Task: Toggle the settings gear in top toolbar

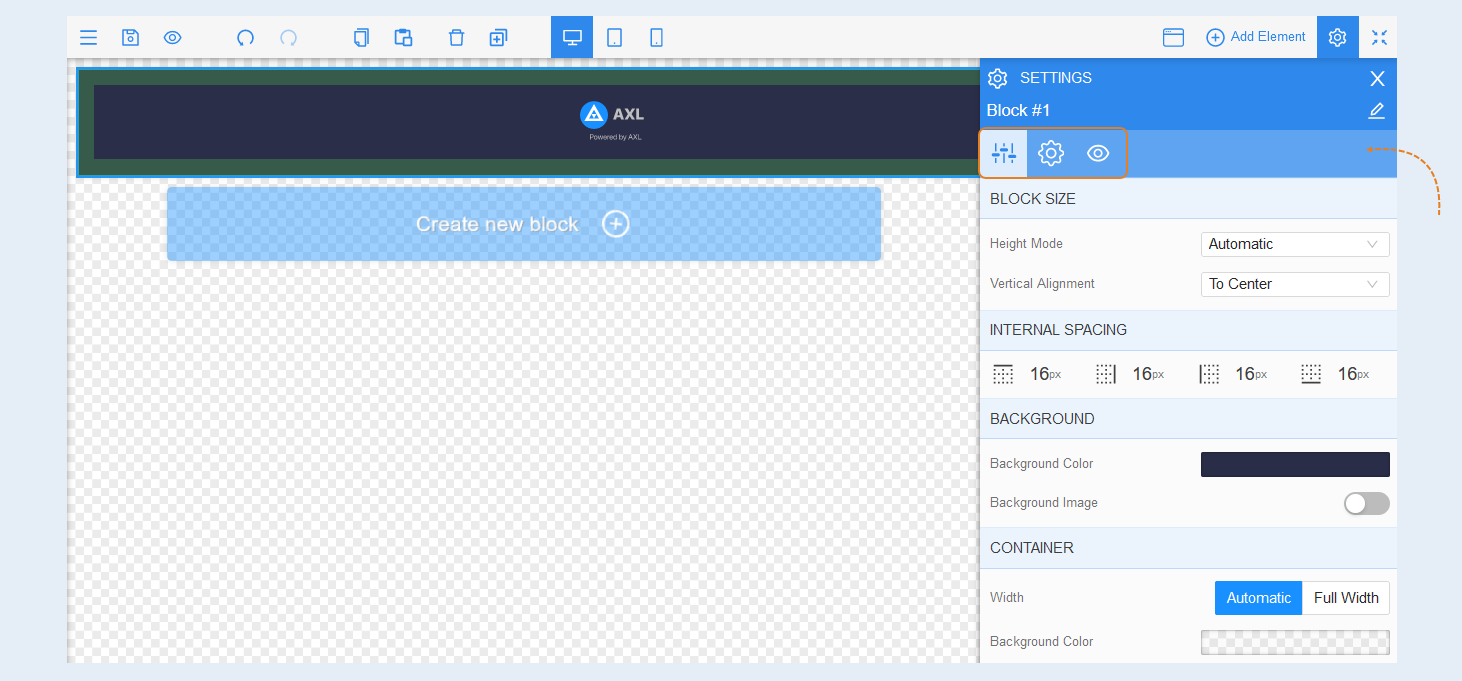Action: tap(1337, 38)
